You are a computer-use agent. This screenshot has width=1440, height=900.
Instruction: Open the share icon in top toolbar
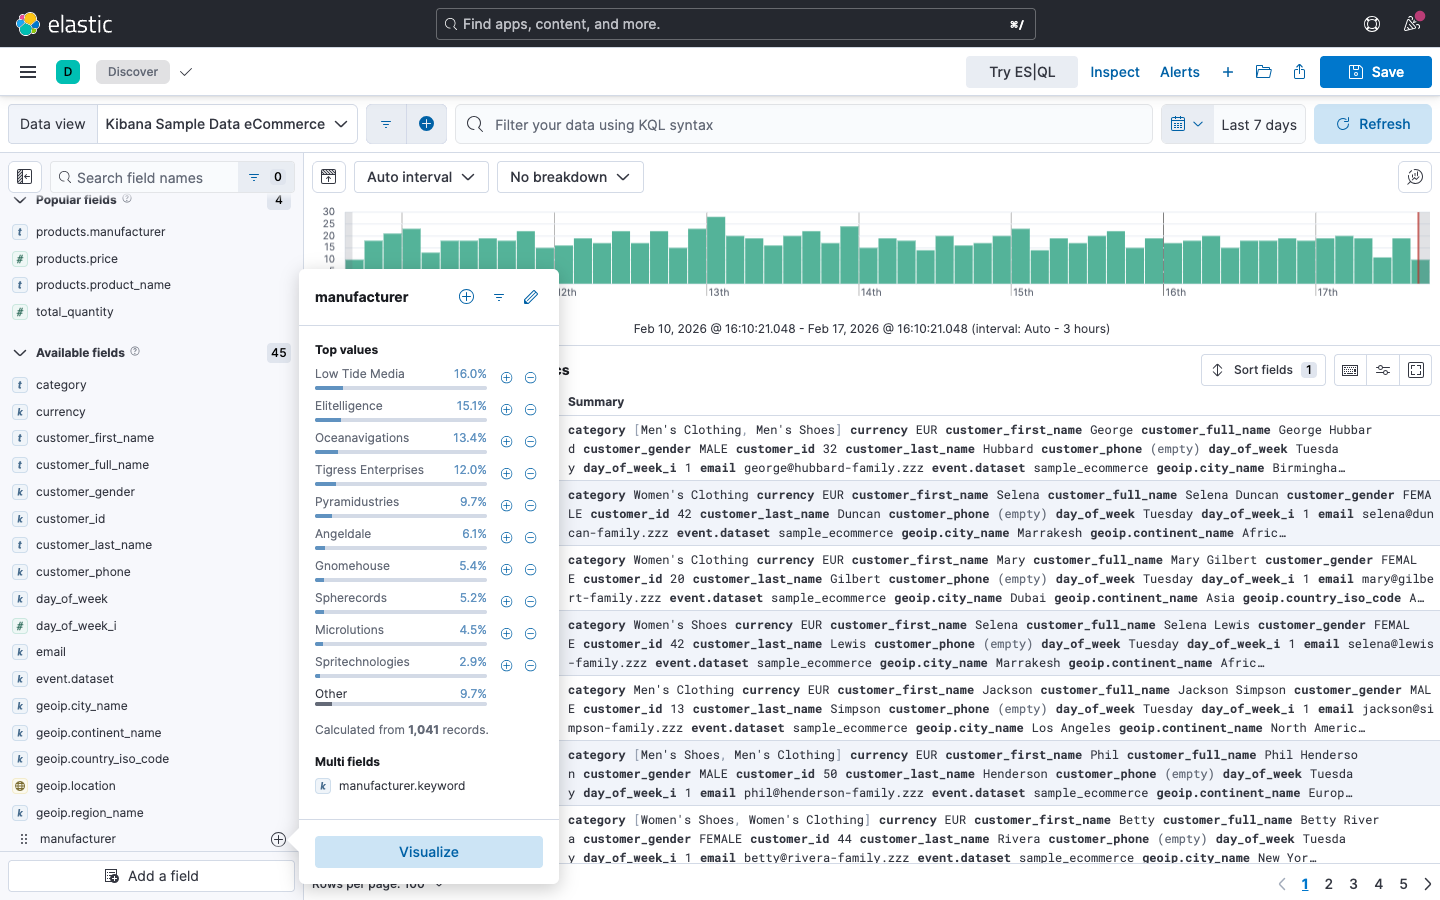[x=1299, y=72]
